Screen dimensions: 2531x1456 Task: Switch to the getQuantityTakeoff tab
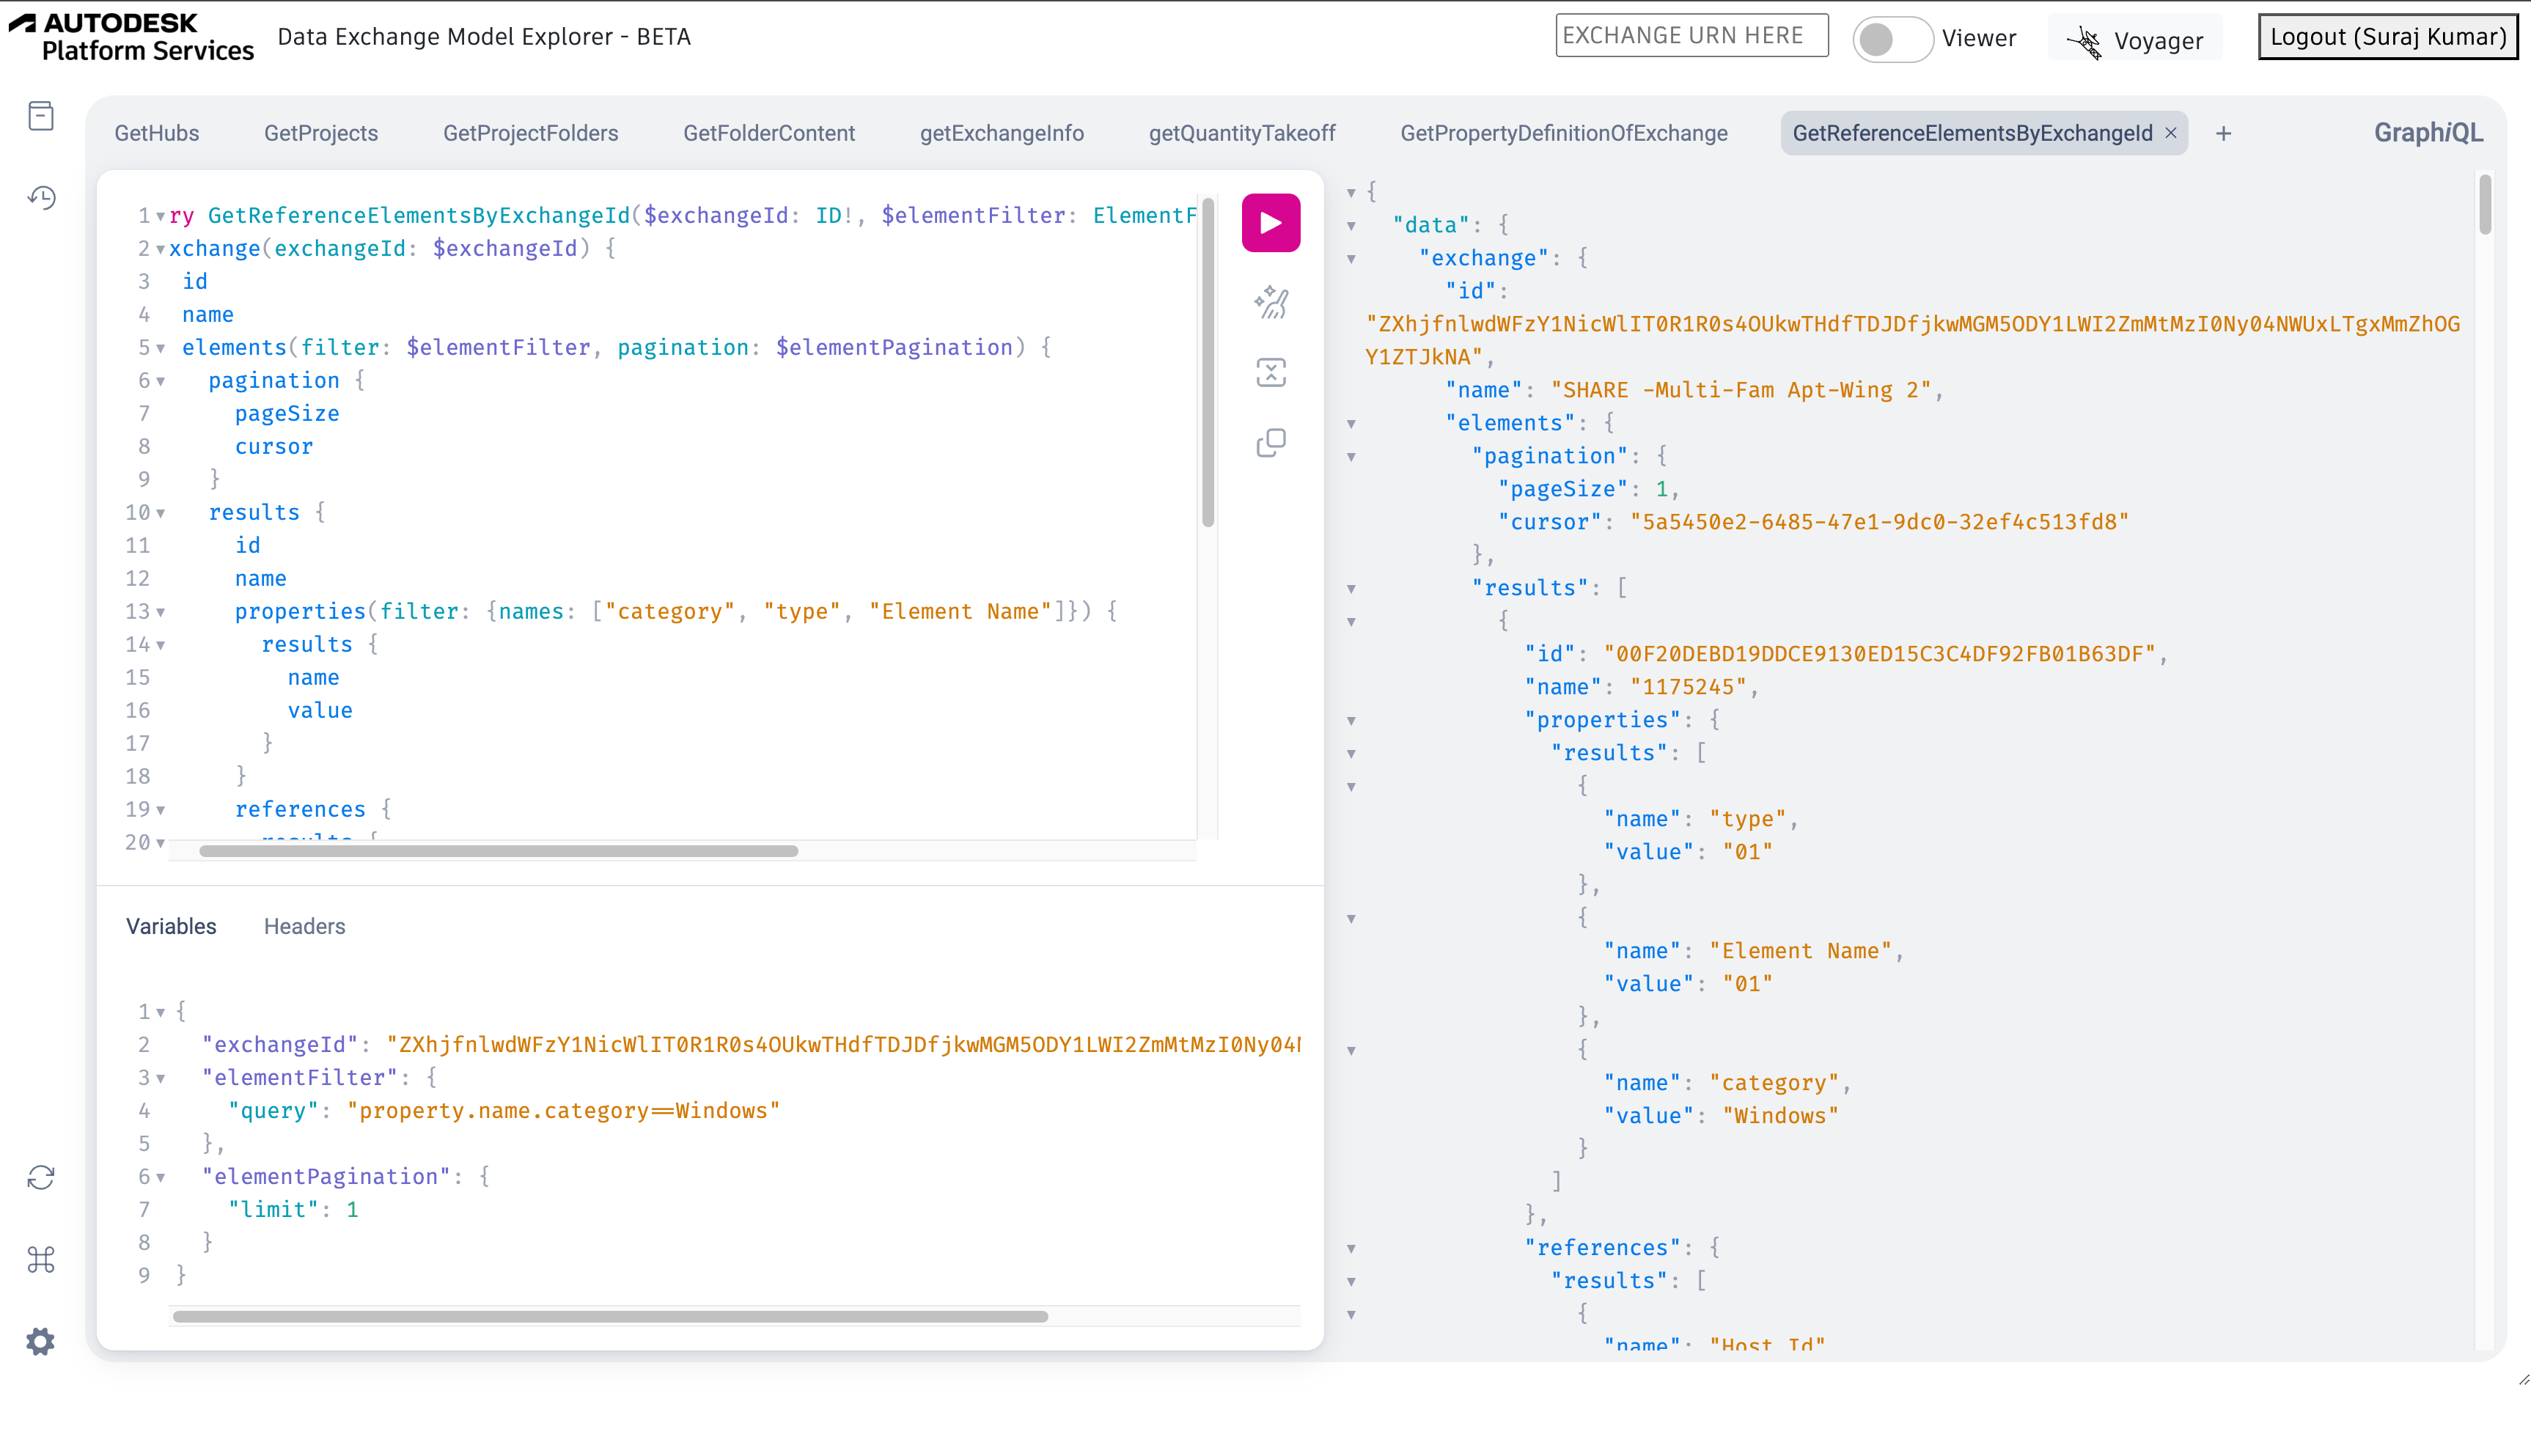pyautogui.click(x=1242, y=133)
